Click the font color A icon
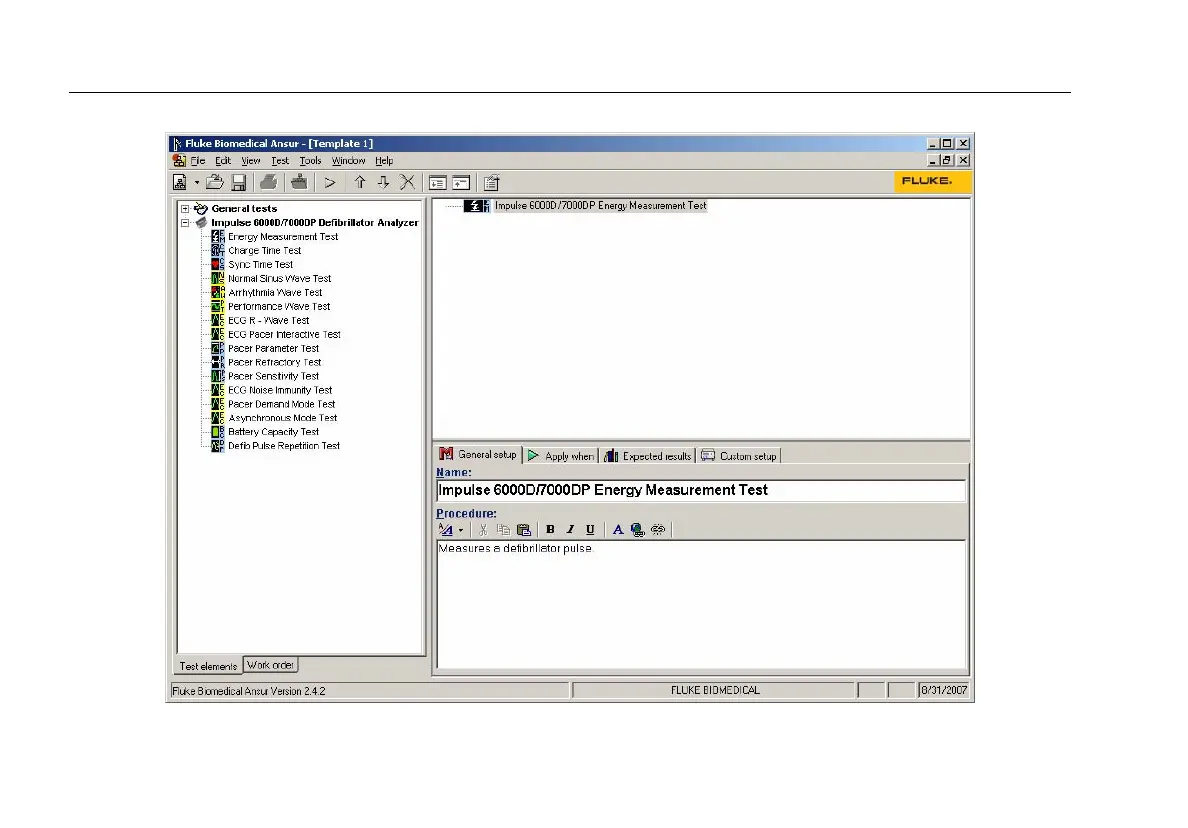Screen dimensions: 1188x828 pos(617,530)
